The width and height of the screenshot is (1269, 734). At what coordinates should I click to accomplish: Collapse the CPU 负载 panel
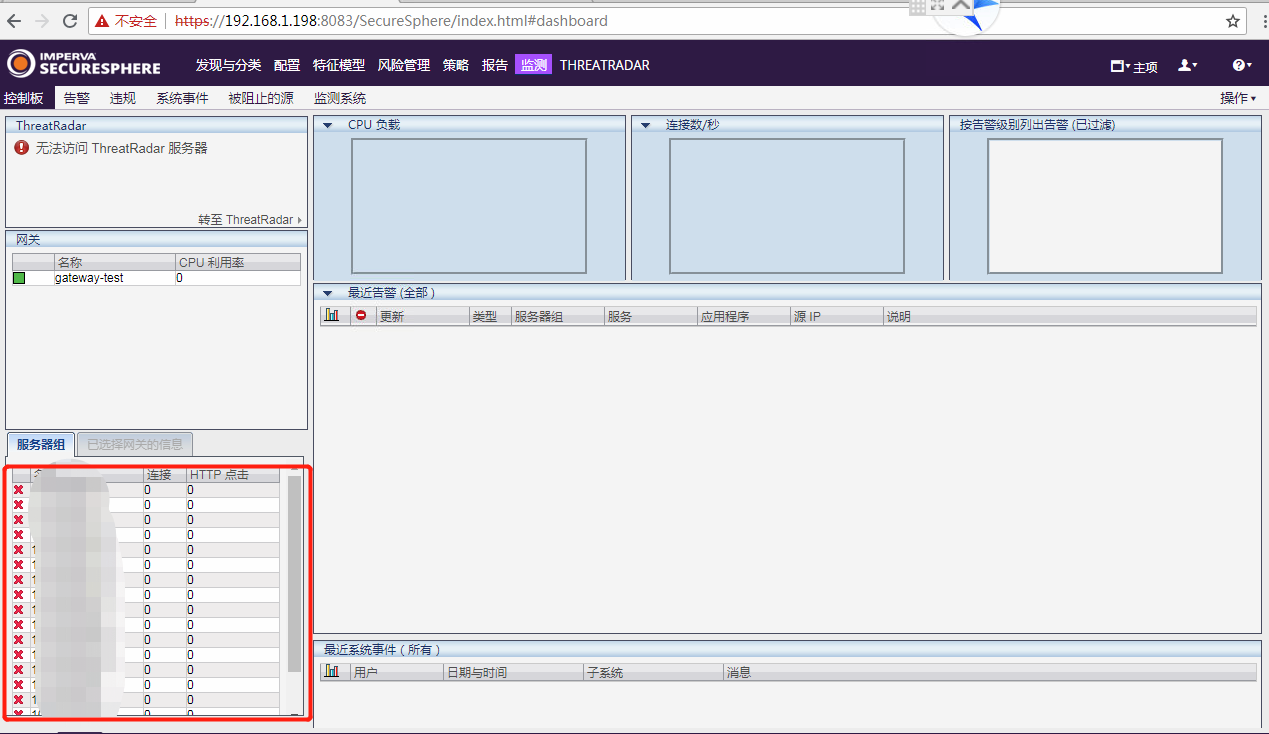pyautogui.click(x=327, y=125)
